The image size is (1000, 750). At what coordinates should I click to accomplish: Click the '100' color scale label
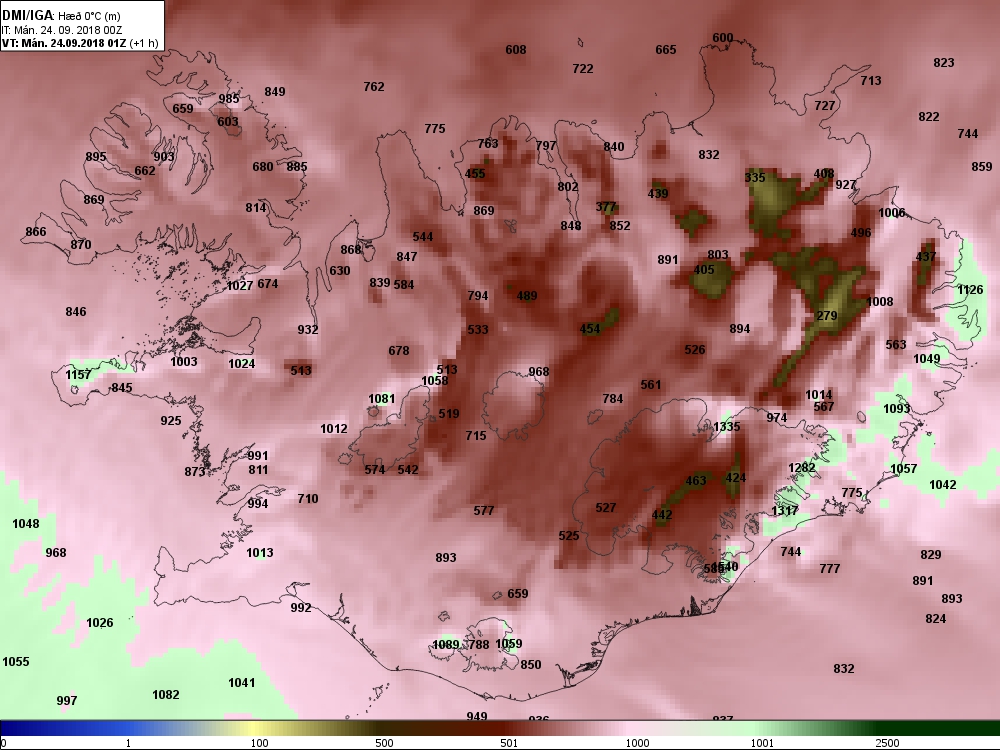pyautogui.click(x=260, y=743)
